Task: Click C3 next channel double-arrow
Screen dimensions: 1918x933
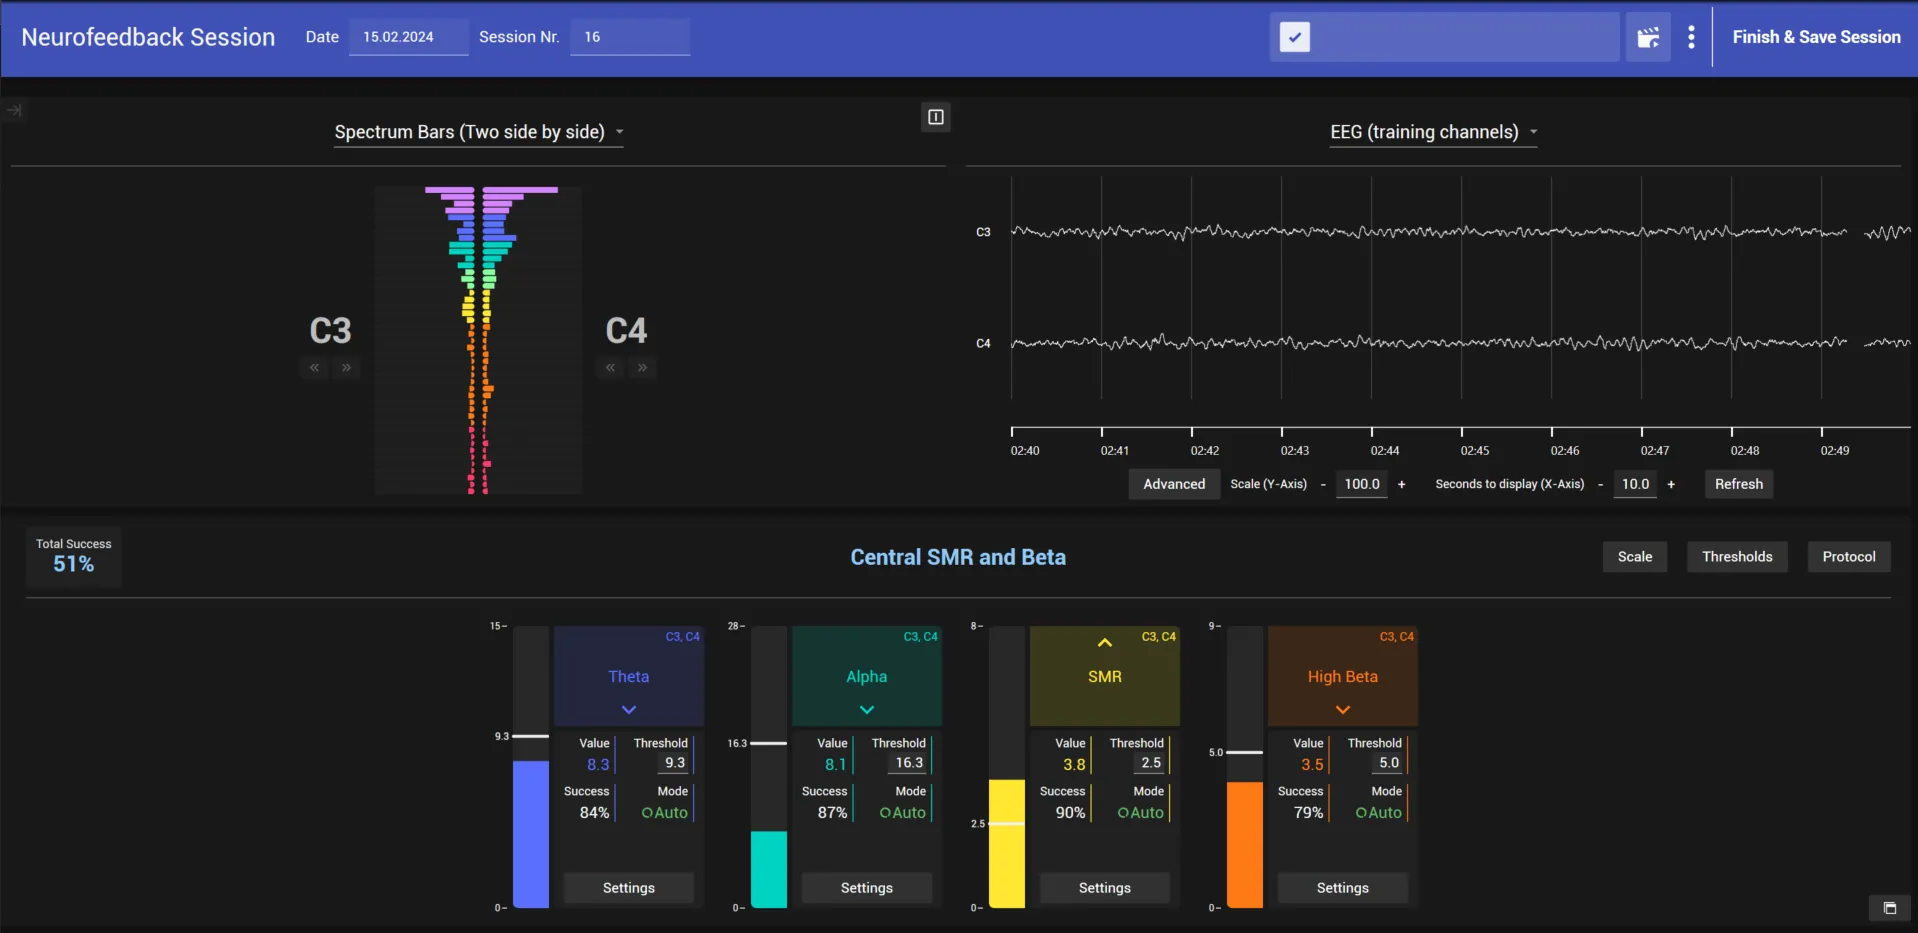Action: tap(346, 368)
